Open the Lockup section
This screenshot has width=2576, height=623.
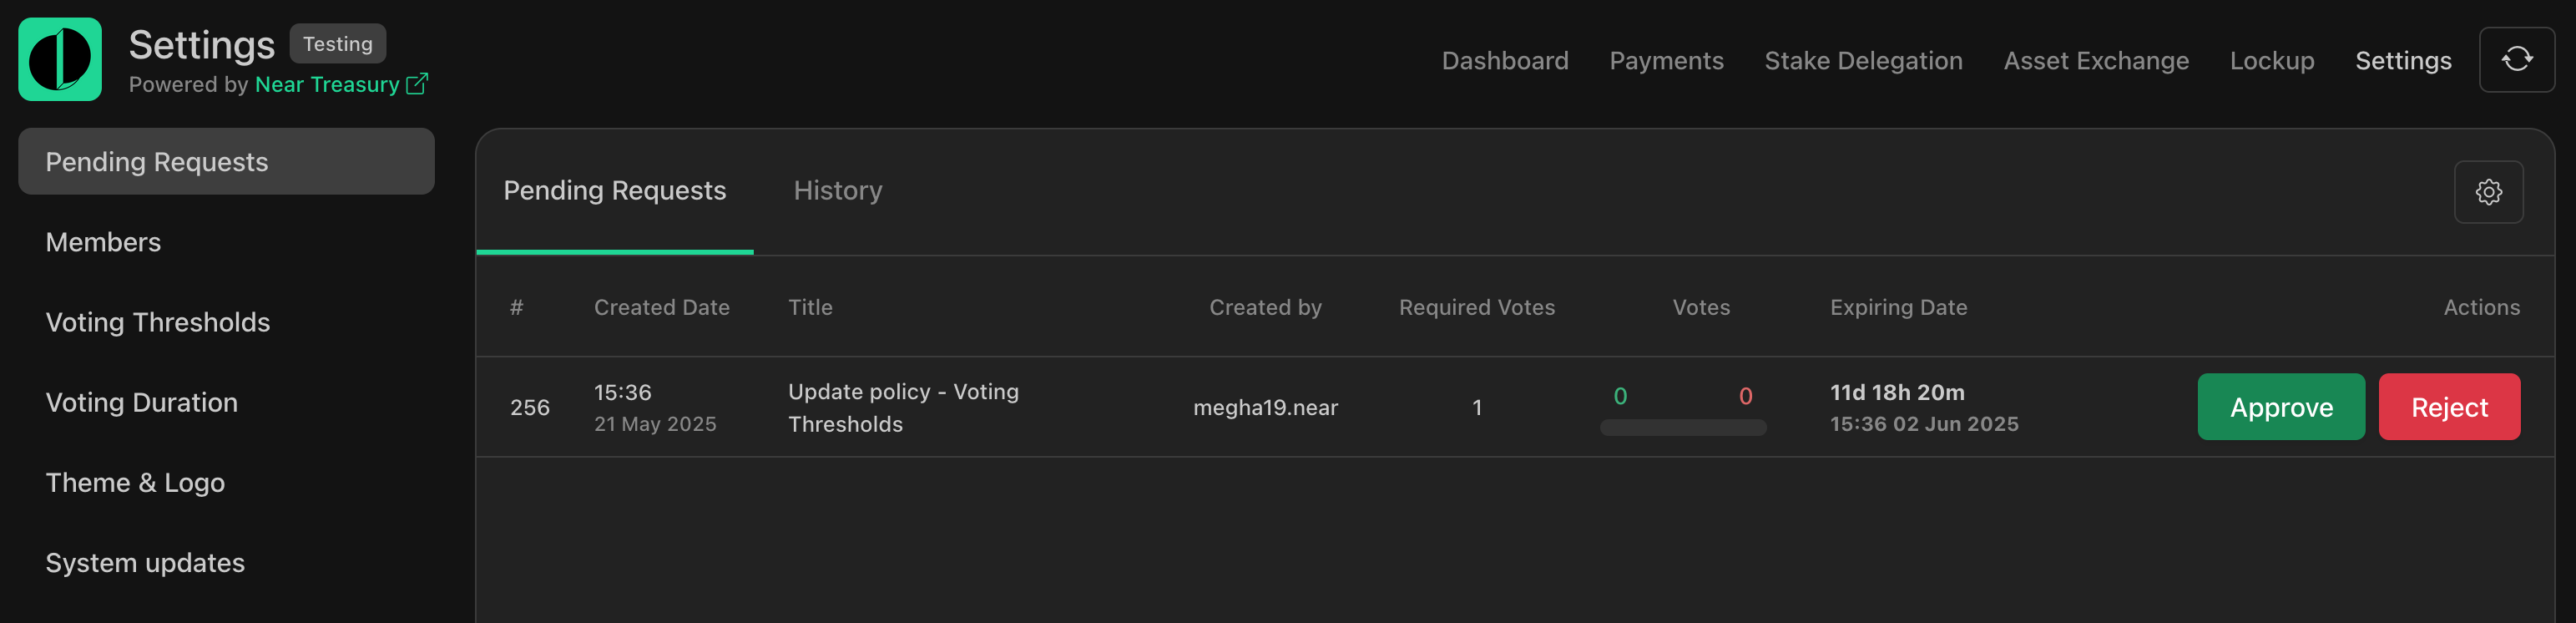click(2272, 61)
